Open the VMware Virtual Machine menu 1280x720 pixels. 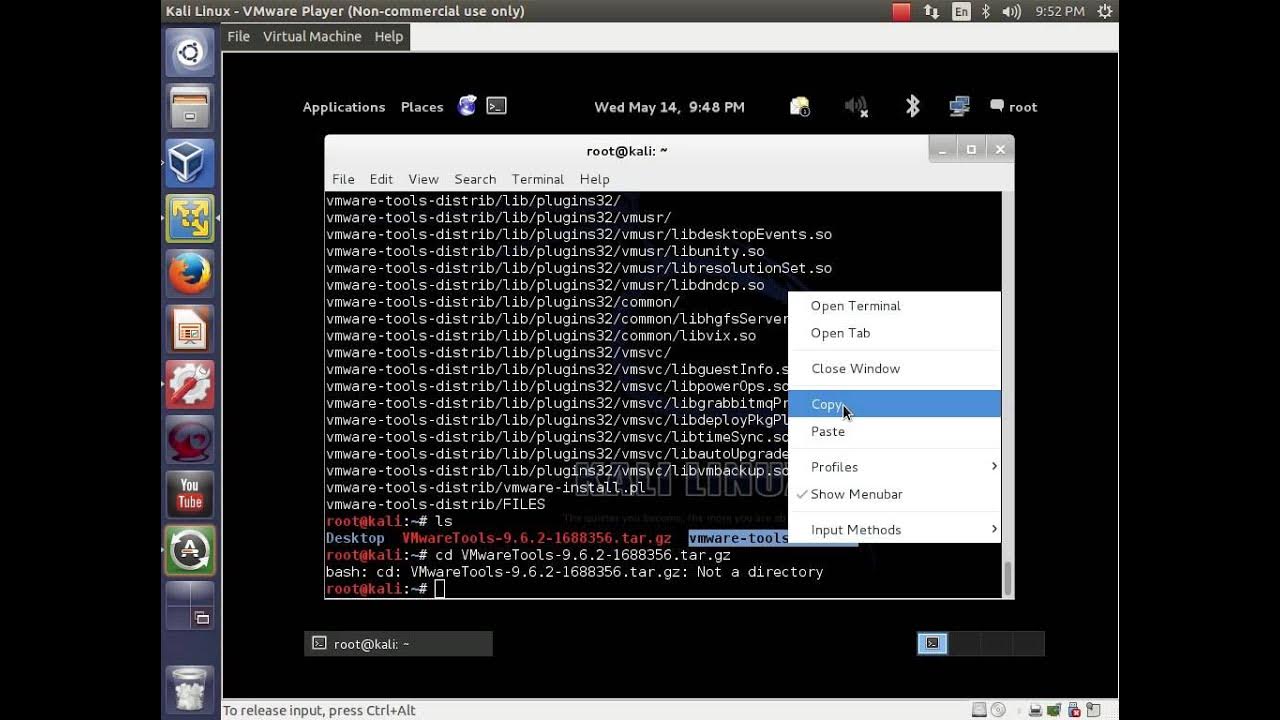(312, 36)
